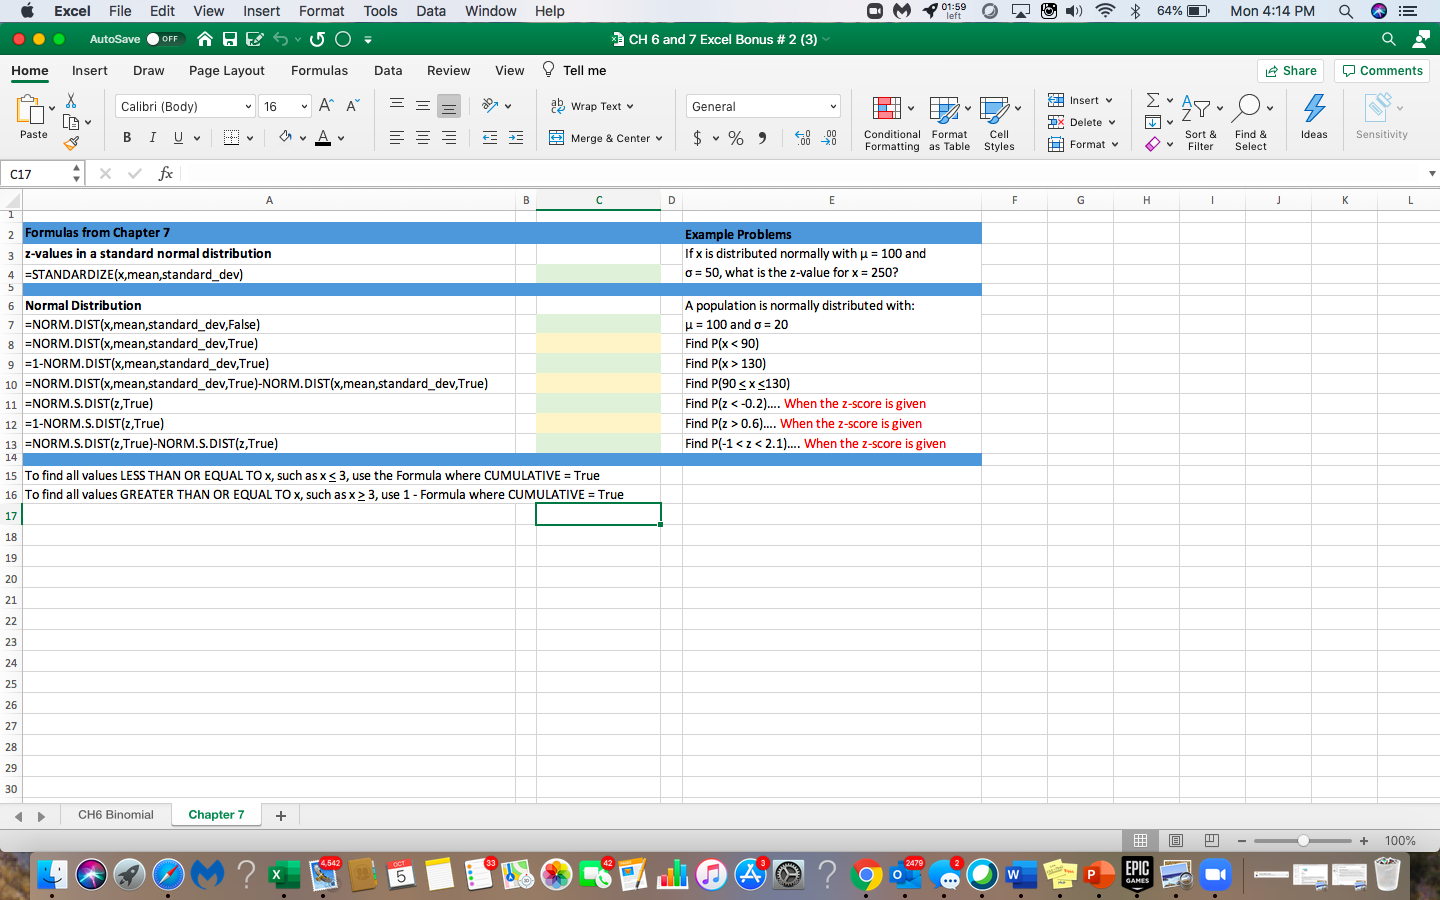This screenshot has height=900, width=1440.
Task: Click the Delete cells button
Action: [1080, 122]
